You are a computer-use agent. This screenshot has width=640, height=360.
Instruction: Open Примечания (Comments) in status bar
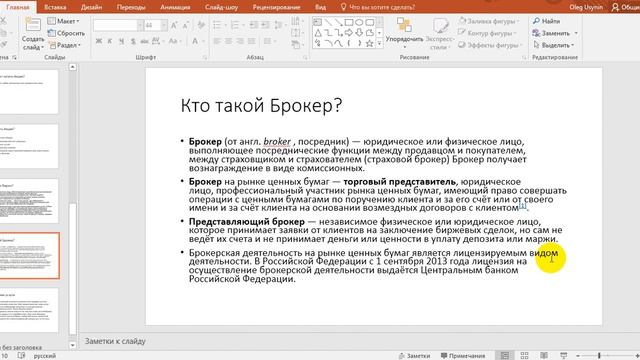[463, 356]
